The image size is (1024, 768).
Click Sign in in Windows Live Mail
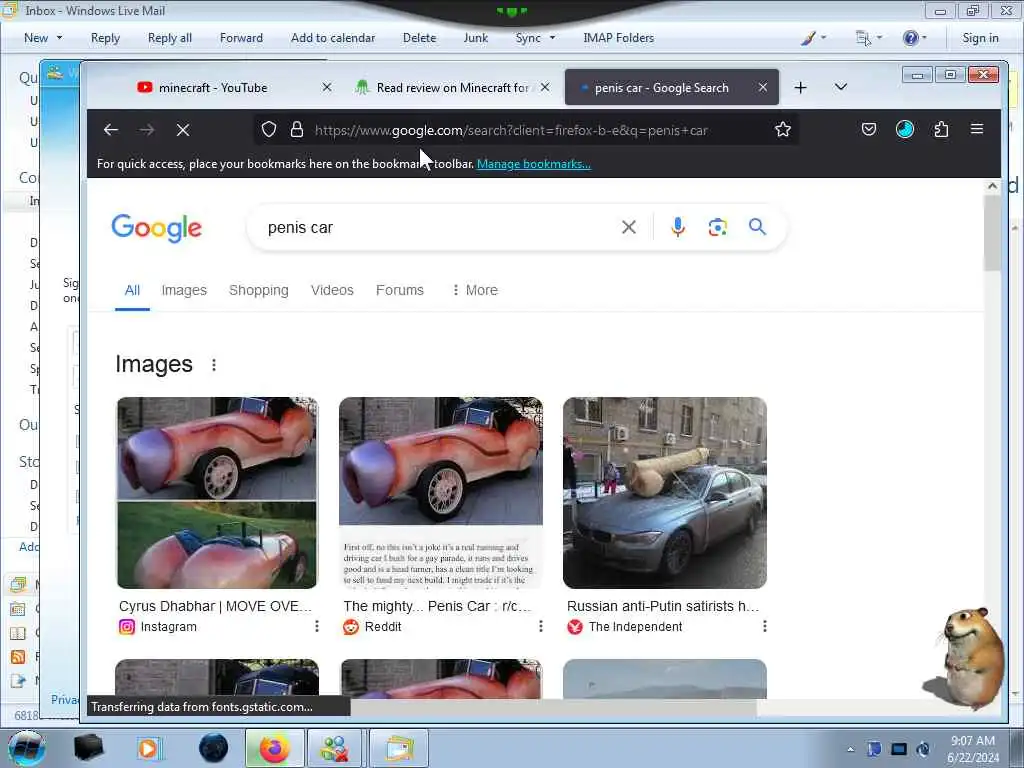980,38
